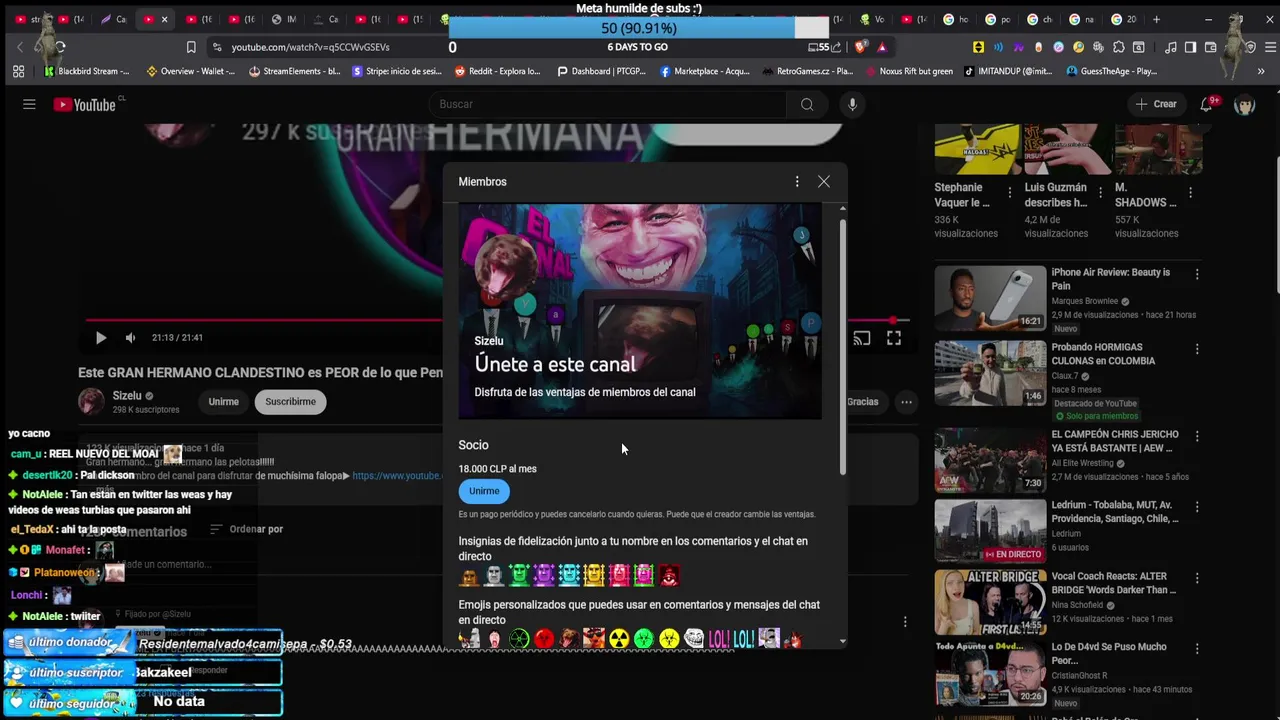
Task: Click the 'Socio' membership tier heading
Action: (473, 445)
